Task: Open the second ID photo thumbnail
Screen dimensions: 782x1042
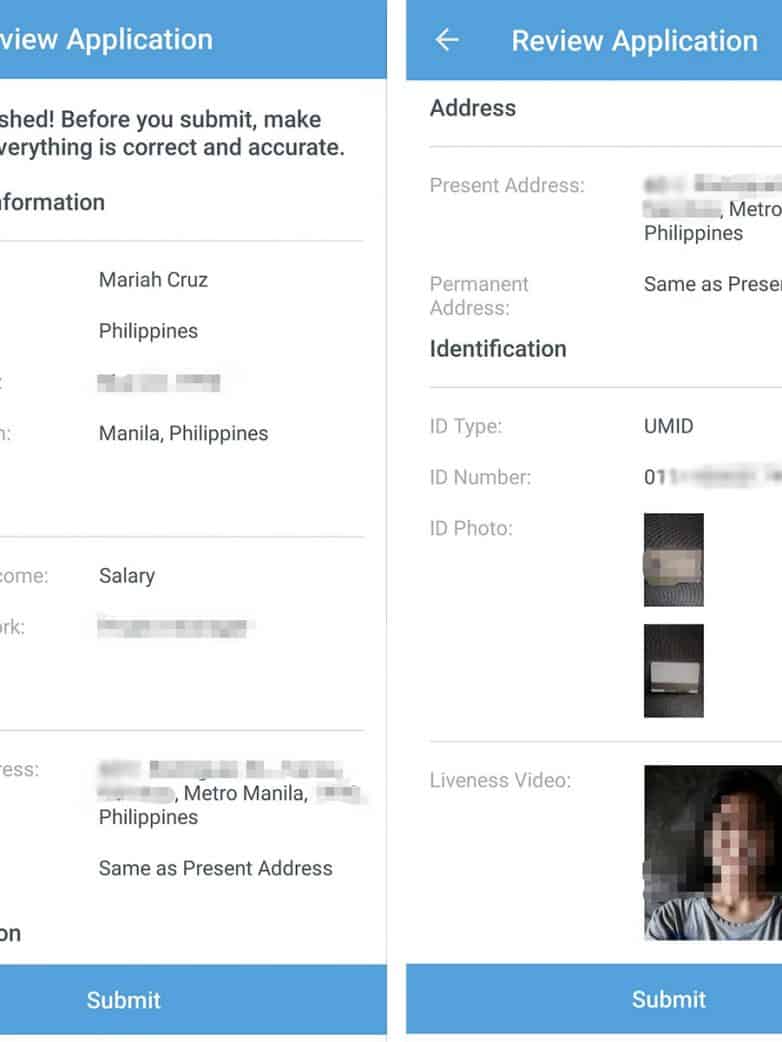Action: point(673,670)
